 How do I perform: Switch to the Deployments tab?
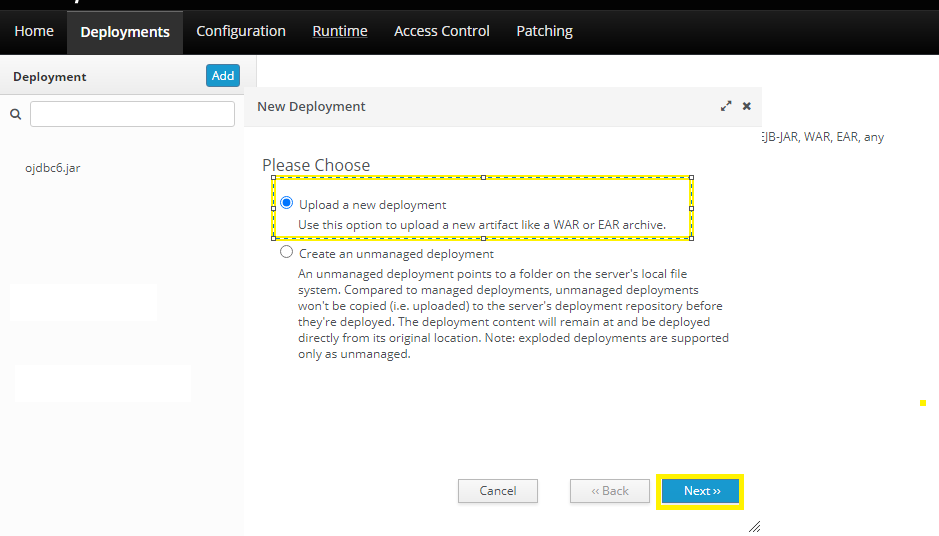[x=125, y=32]
